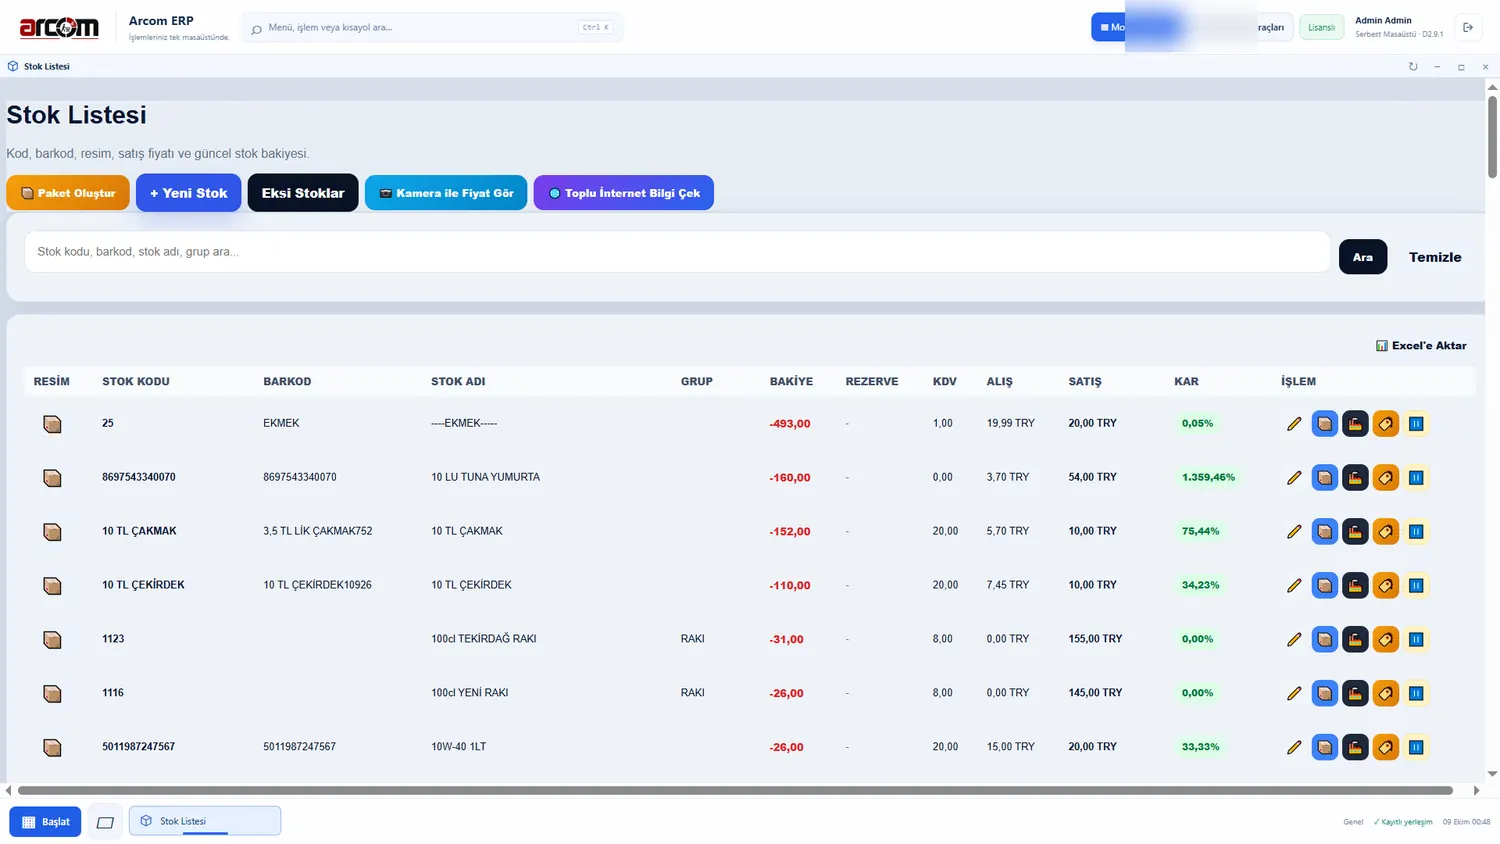Click the vertical scrollbar down arrow
Screen dimensions: 1500x844
point(1492,774)
